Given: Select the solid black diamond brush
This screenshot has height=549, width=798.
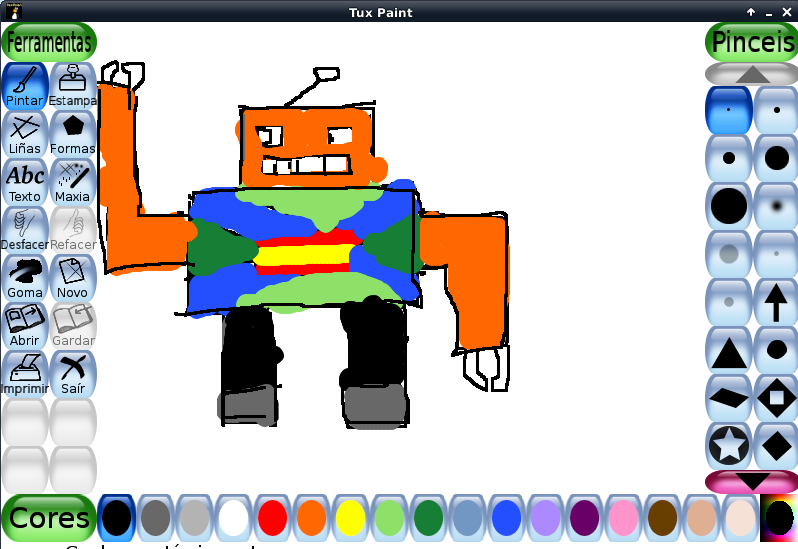Looking at the screenshot, I should coord(776,446).
